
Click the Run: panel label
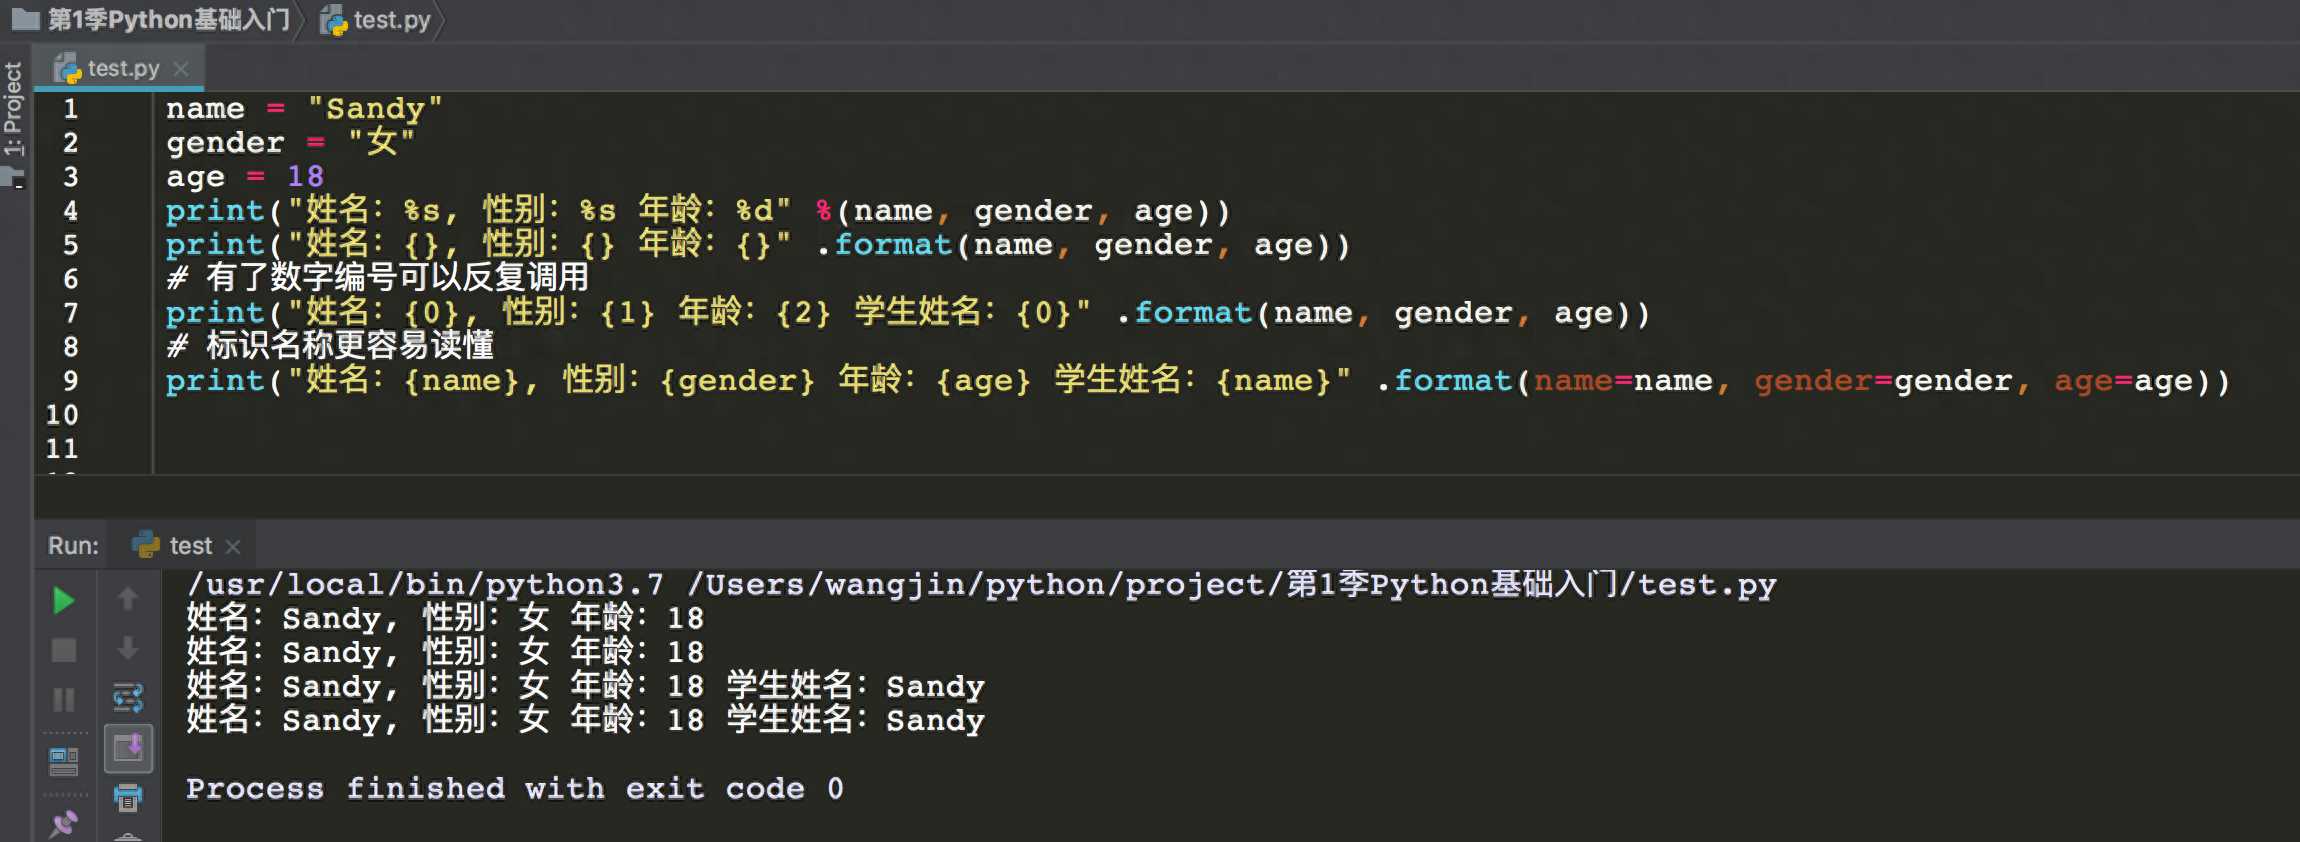coord(73,546)
